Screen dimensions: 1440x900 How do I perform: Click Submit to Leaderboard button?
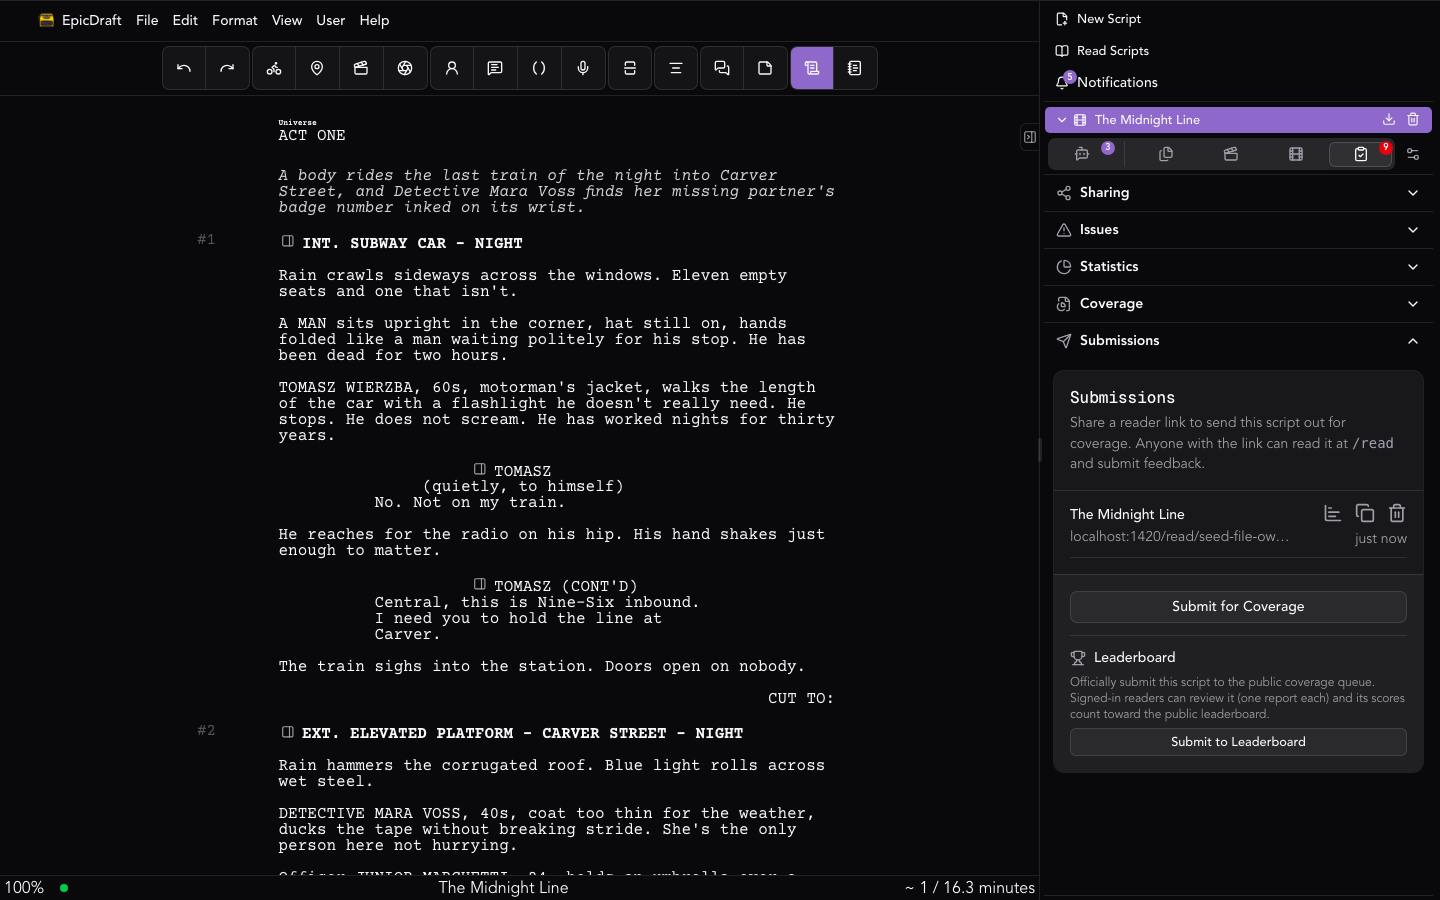click(1238, 742)
